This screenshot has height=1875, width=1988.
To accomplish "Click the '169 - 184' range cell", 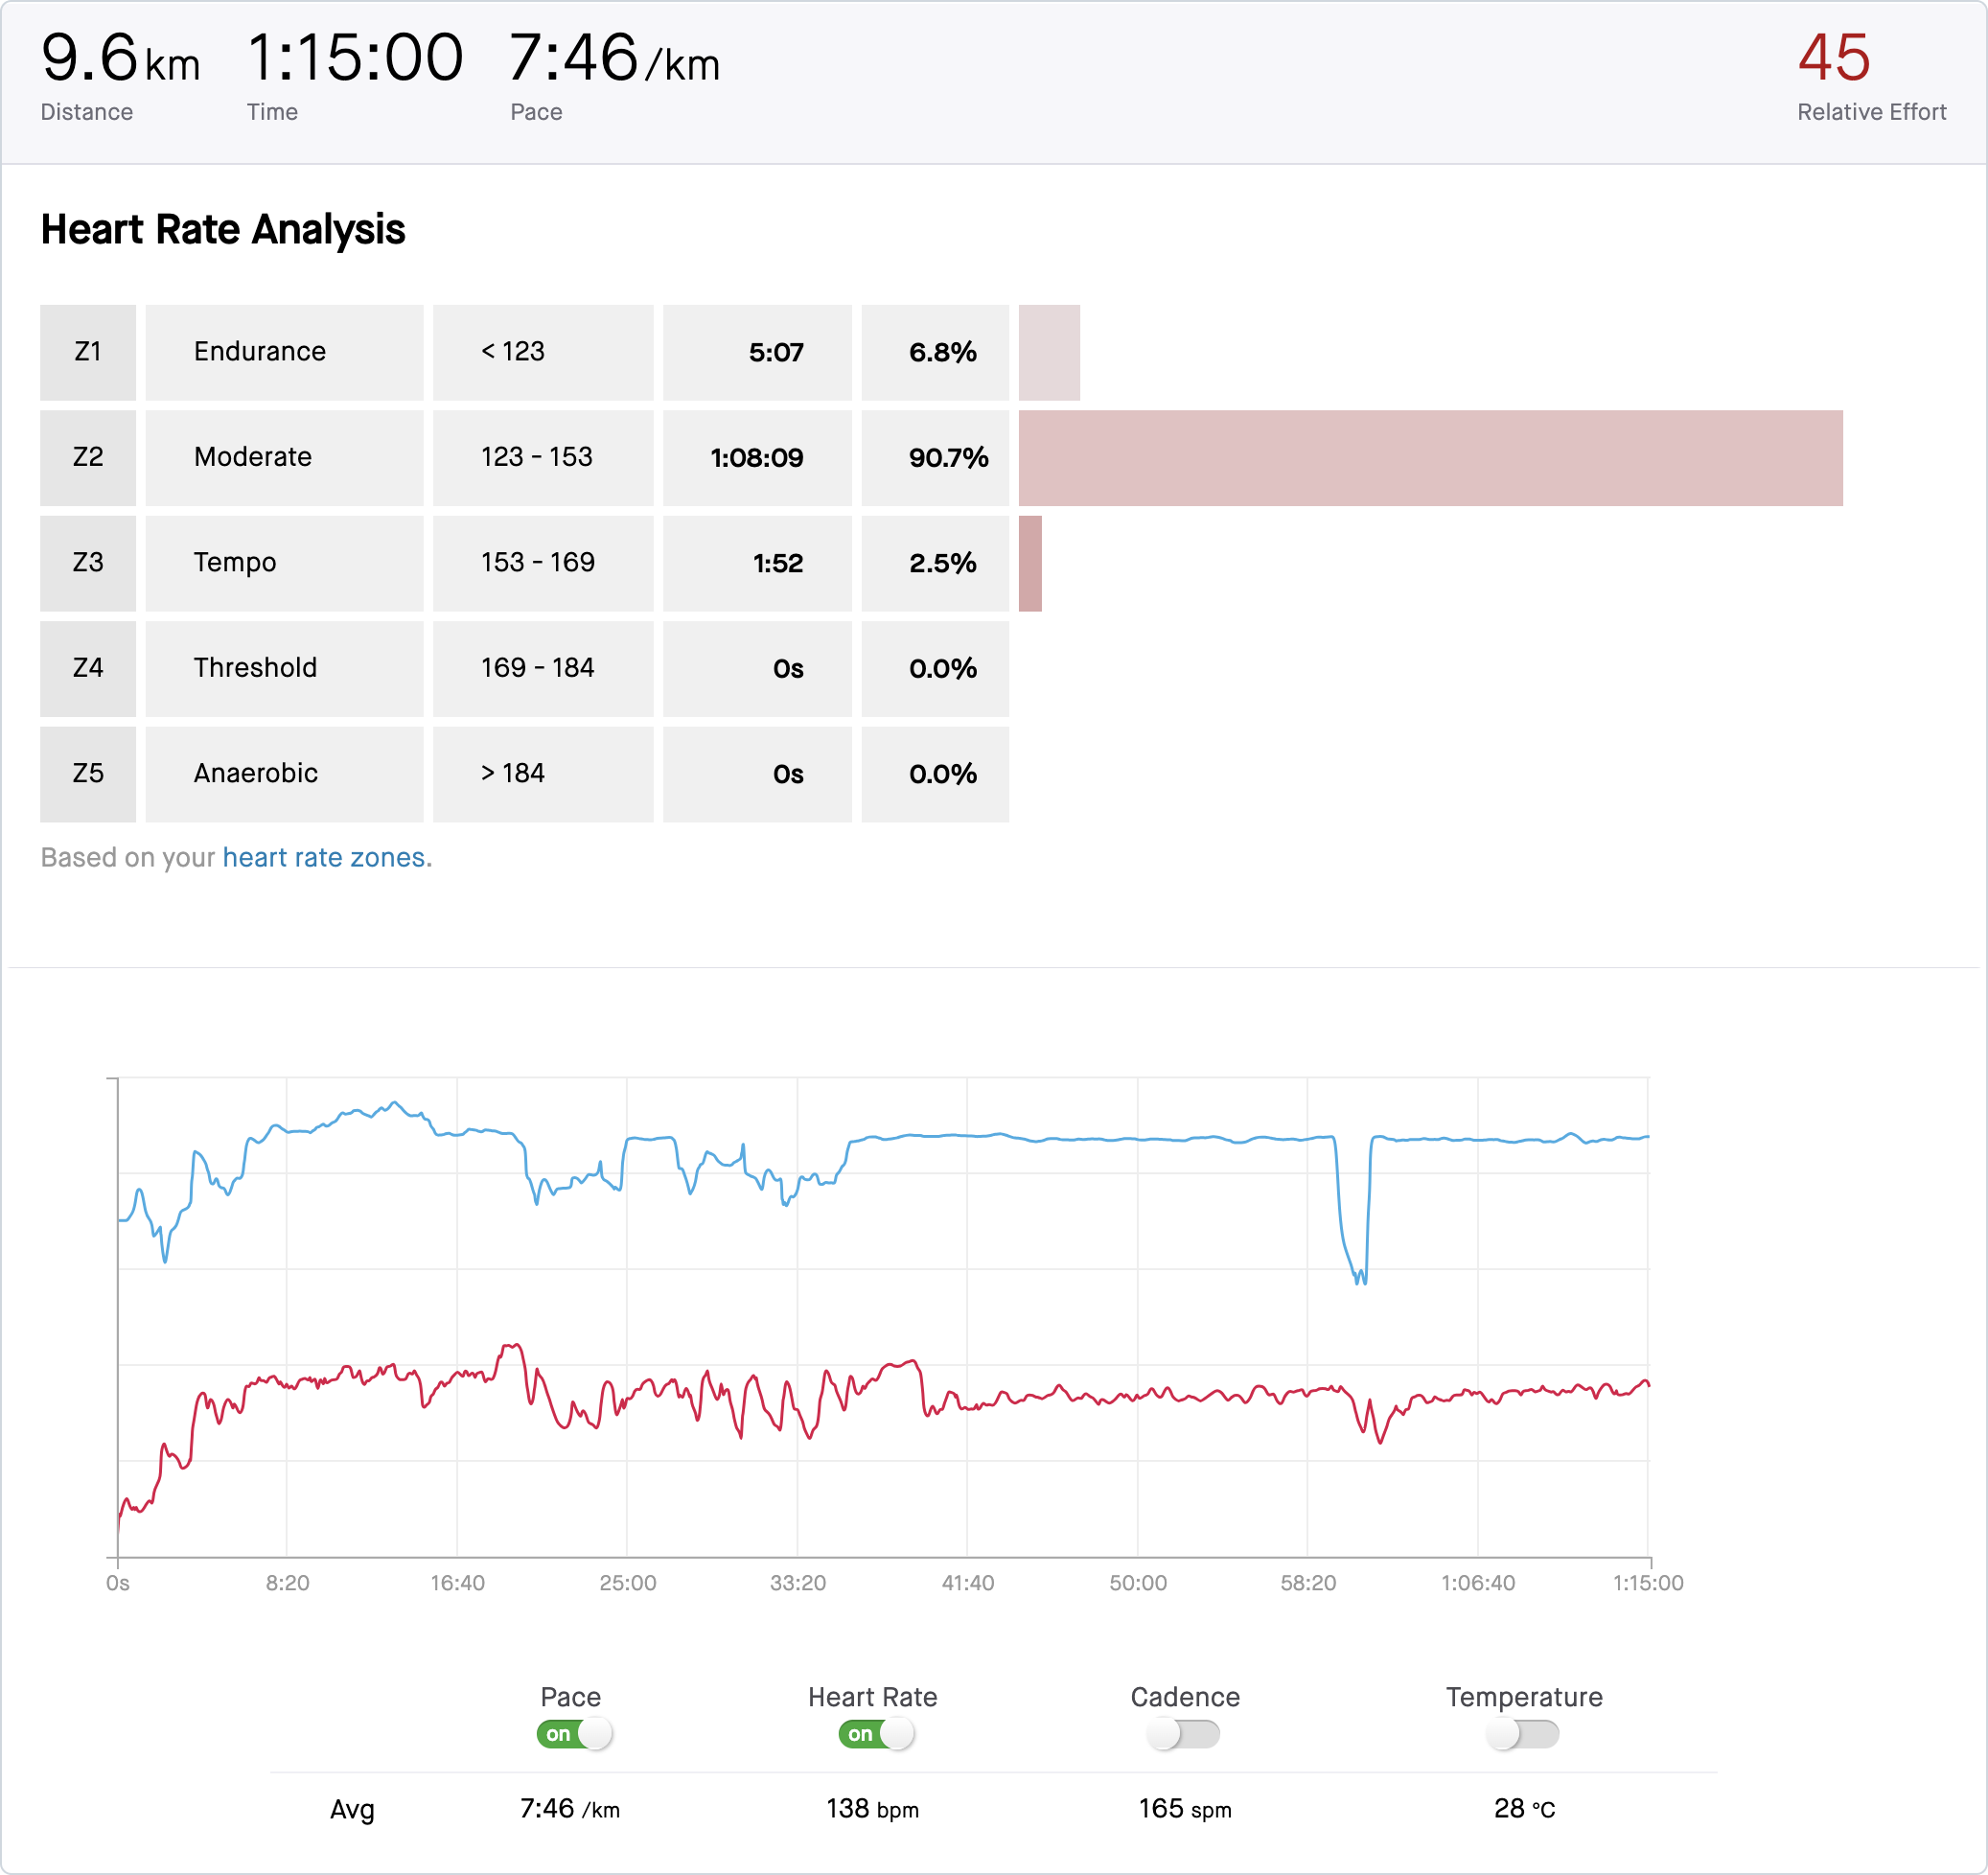I will [543, 668].
